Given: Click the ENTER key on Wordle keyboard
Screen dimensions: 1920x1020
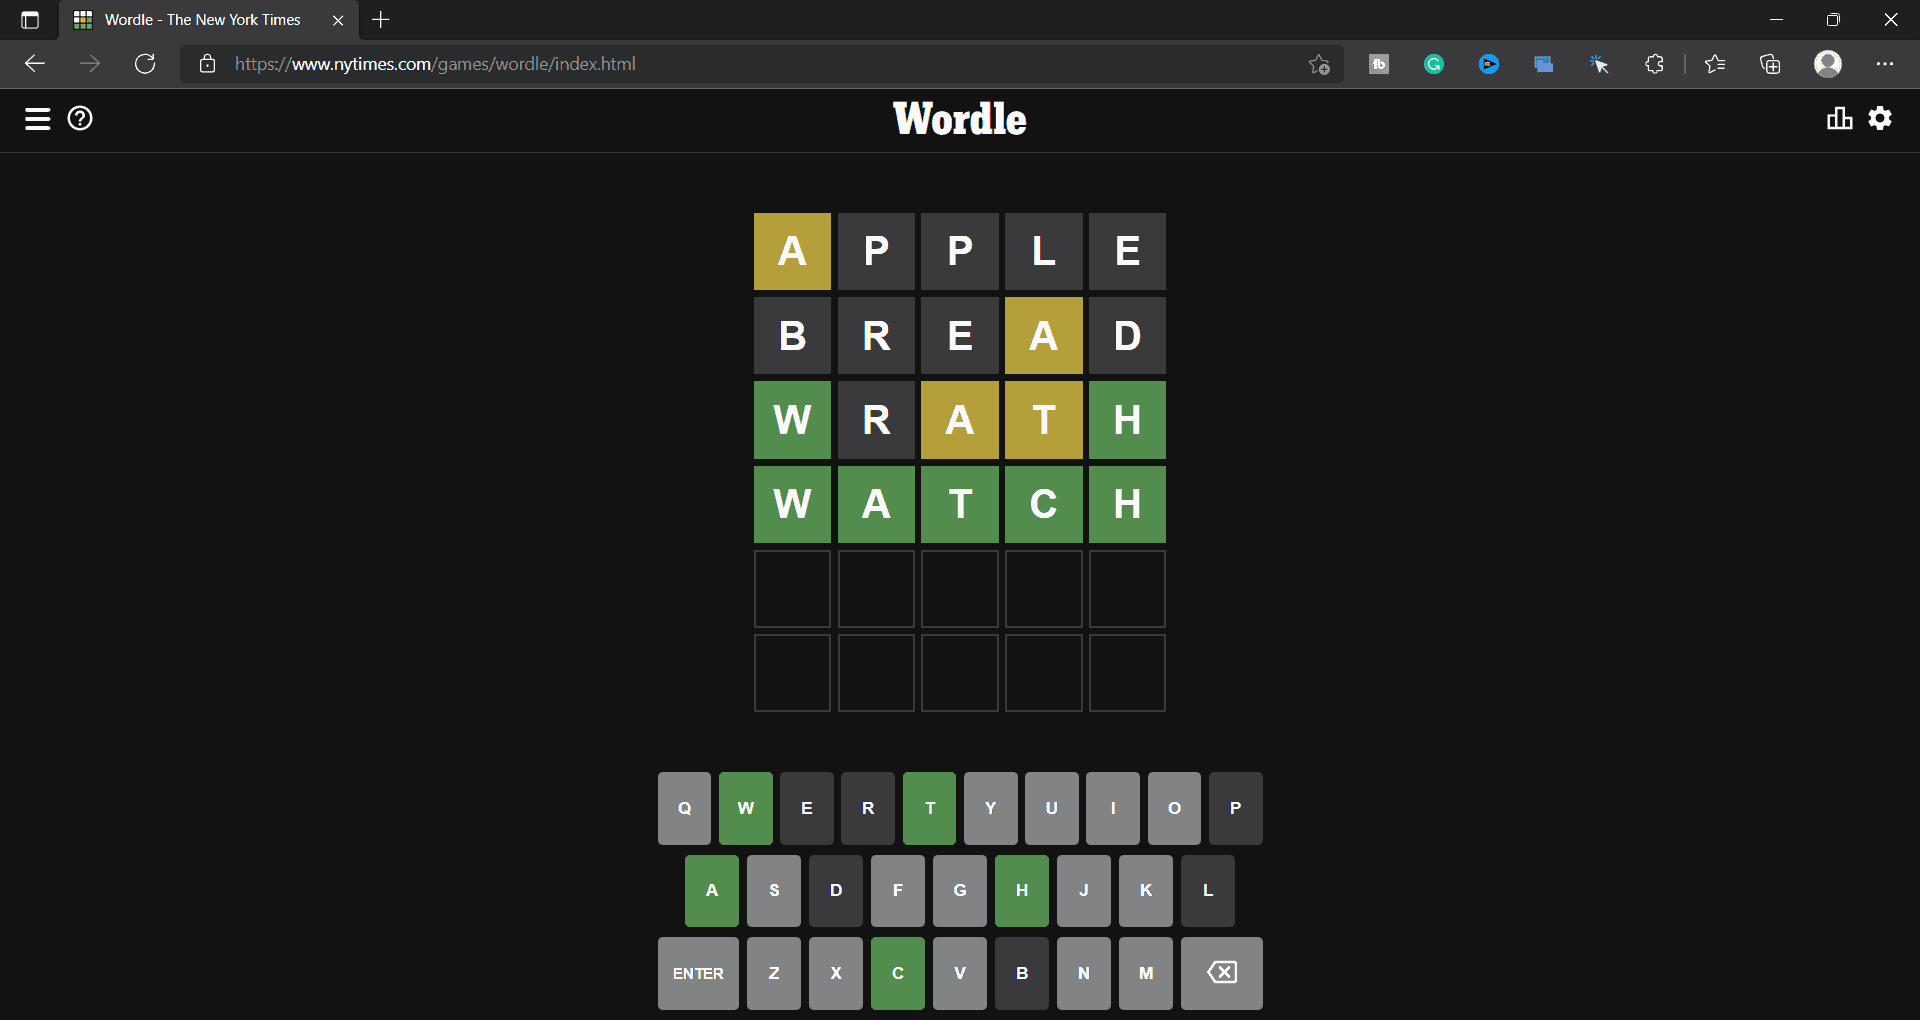Looking at the screenshot, I should [x=698, y=973].
